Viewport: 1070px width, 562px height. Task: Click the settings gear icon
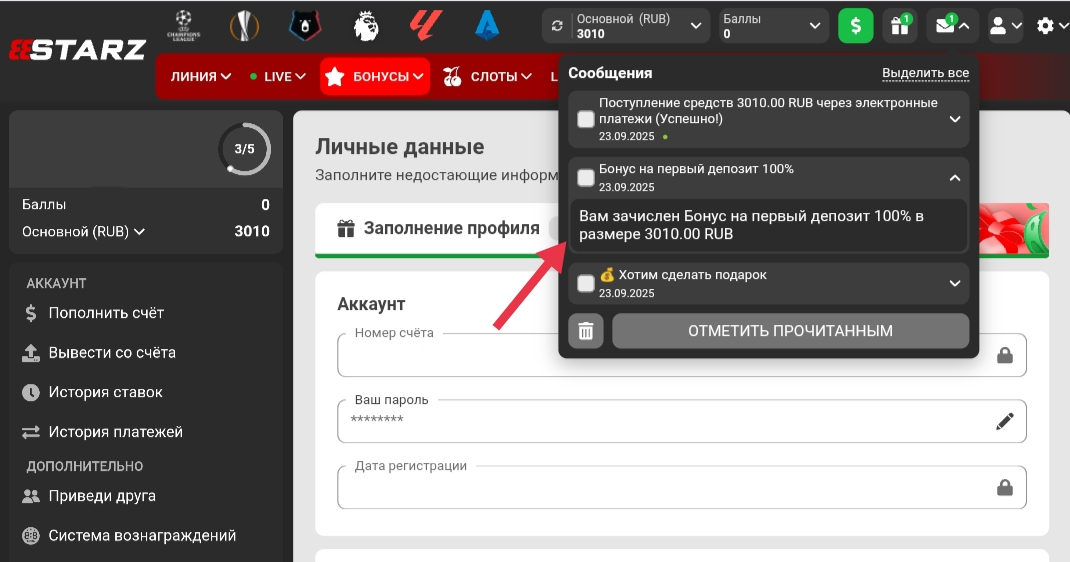(x=1046, y=26)
